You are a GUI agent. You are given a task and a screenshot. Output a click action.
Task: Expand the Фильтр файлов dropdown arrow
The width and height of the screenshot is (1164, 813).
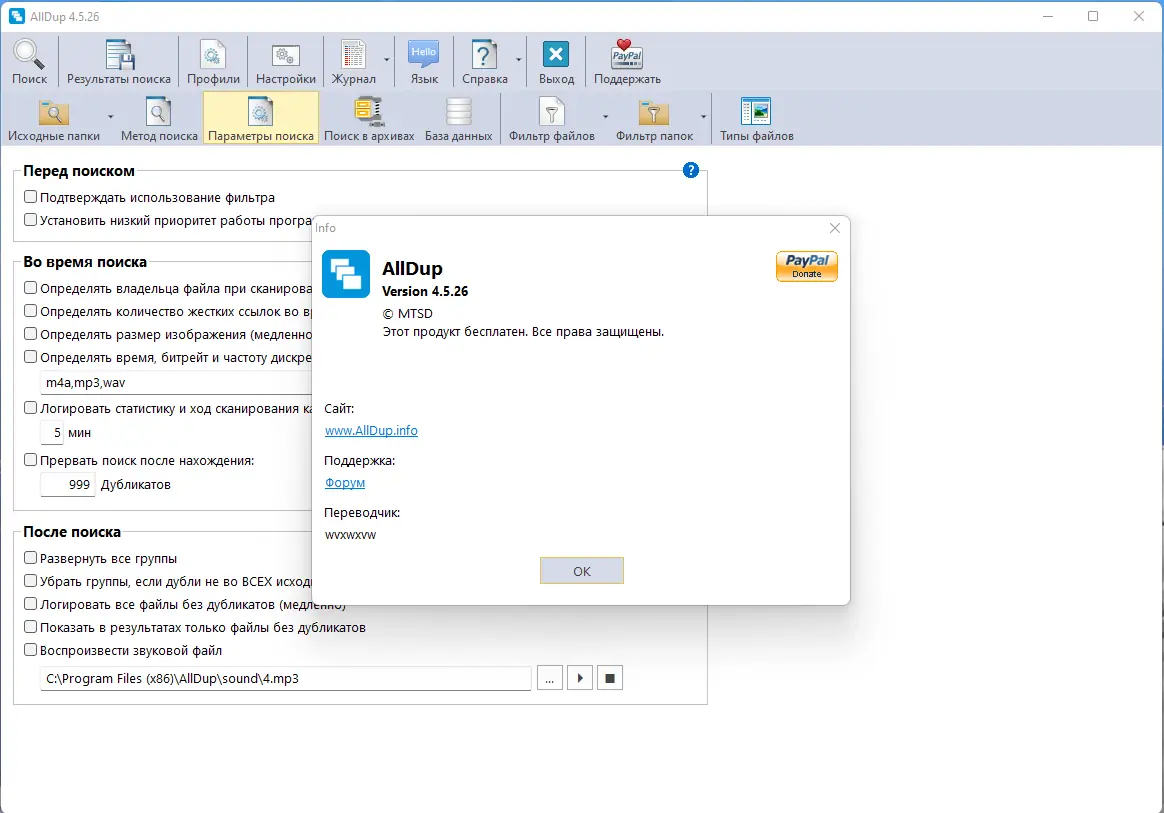(x=605, y=117)
